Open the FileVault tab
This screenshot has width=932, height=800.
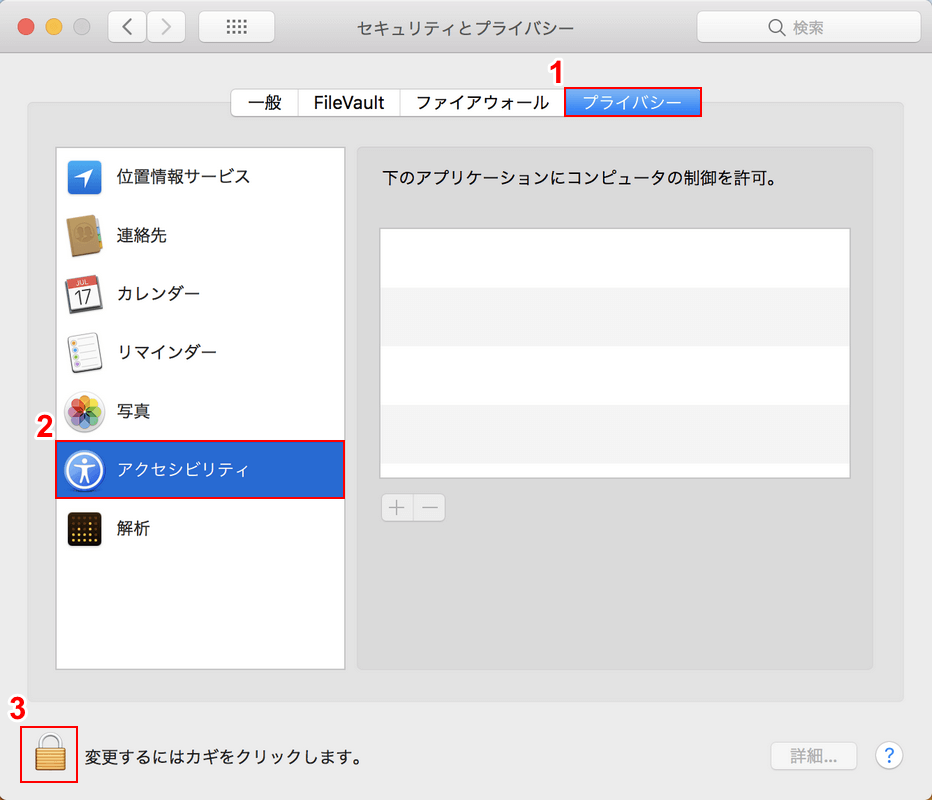(347, 101)
